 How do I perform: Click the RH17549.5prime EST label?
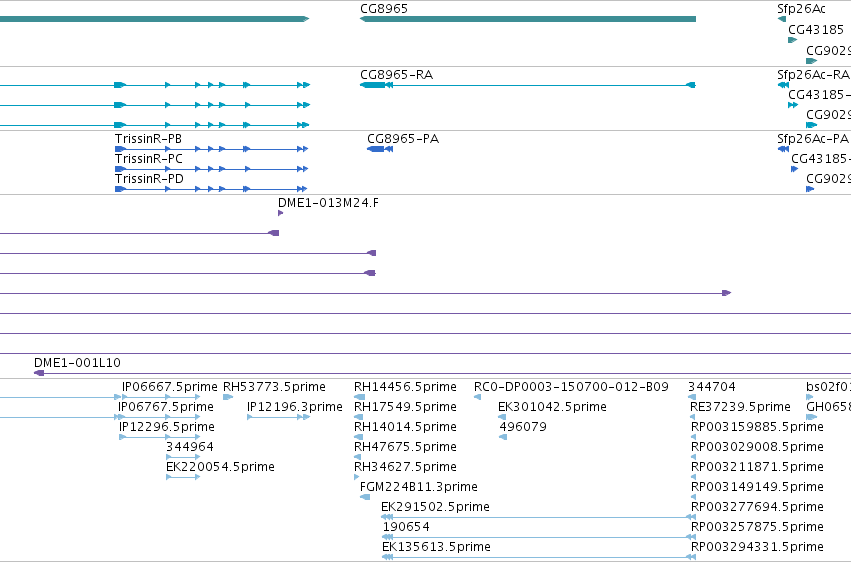click(x=405, y=407)
